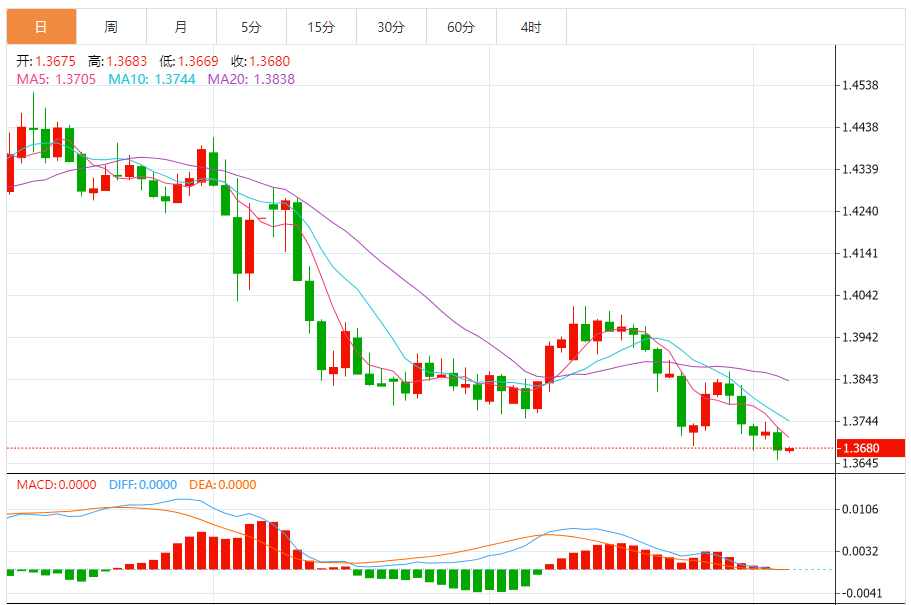This screenshot has width=911, height=605.
Task: Click the 0.0106 MACD axis label
Action: (x=860, y=509)
